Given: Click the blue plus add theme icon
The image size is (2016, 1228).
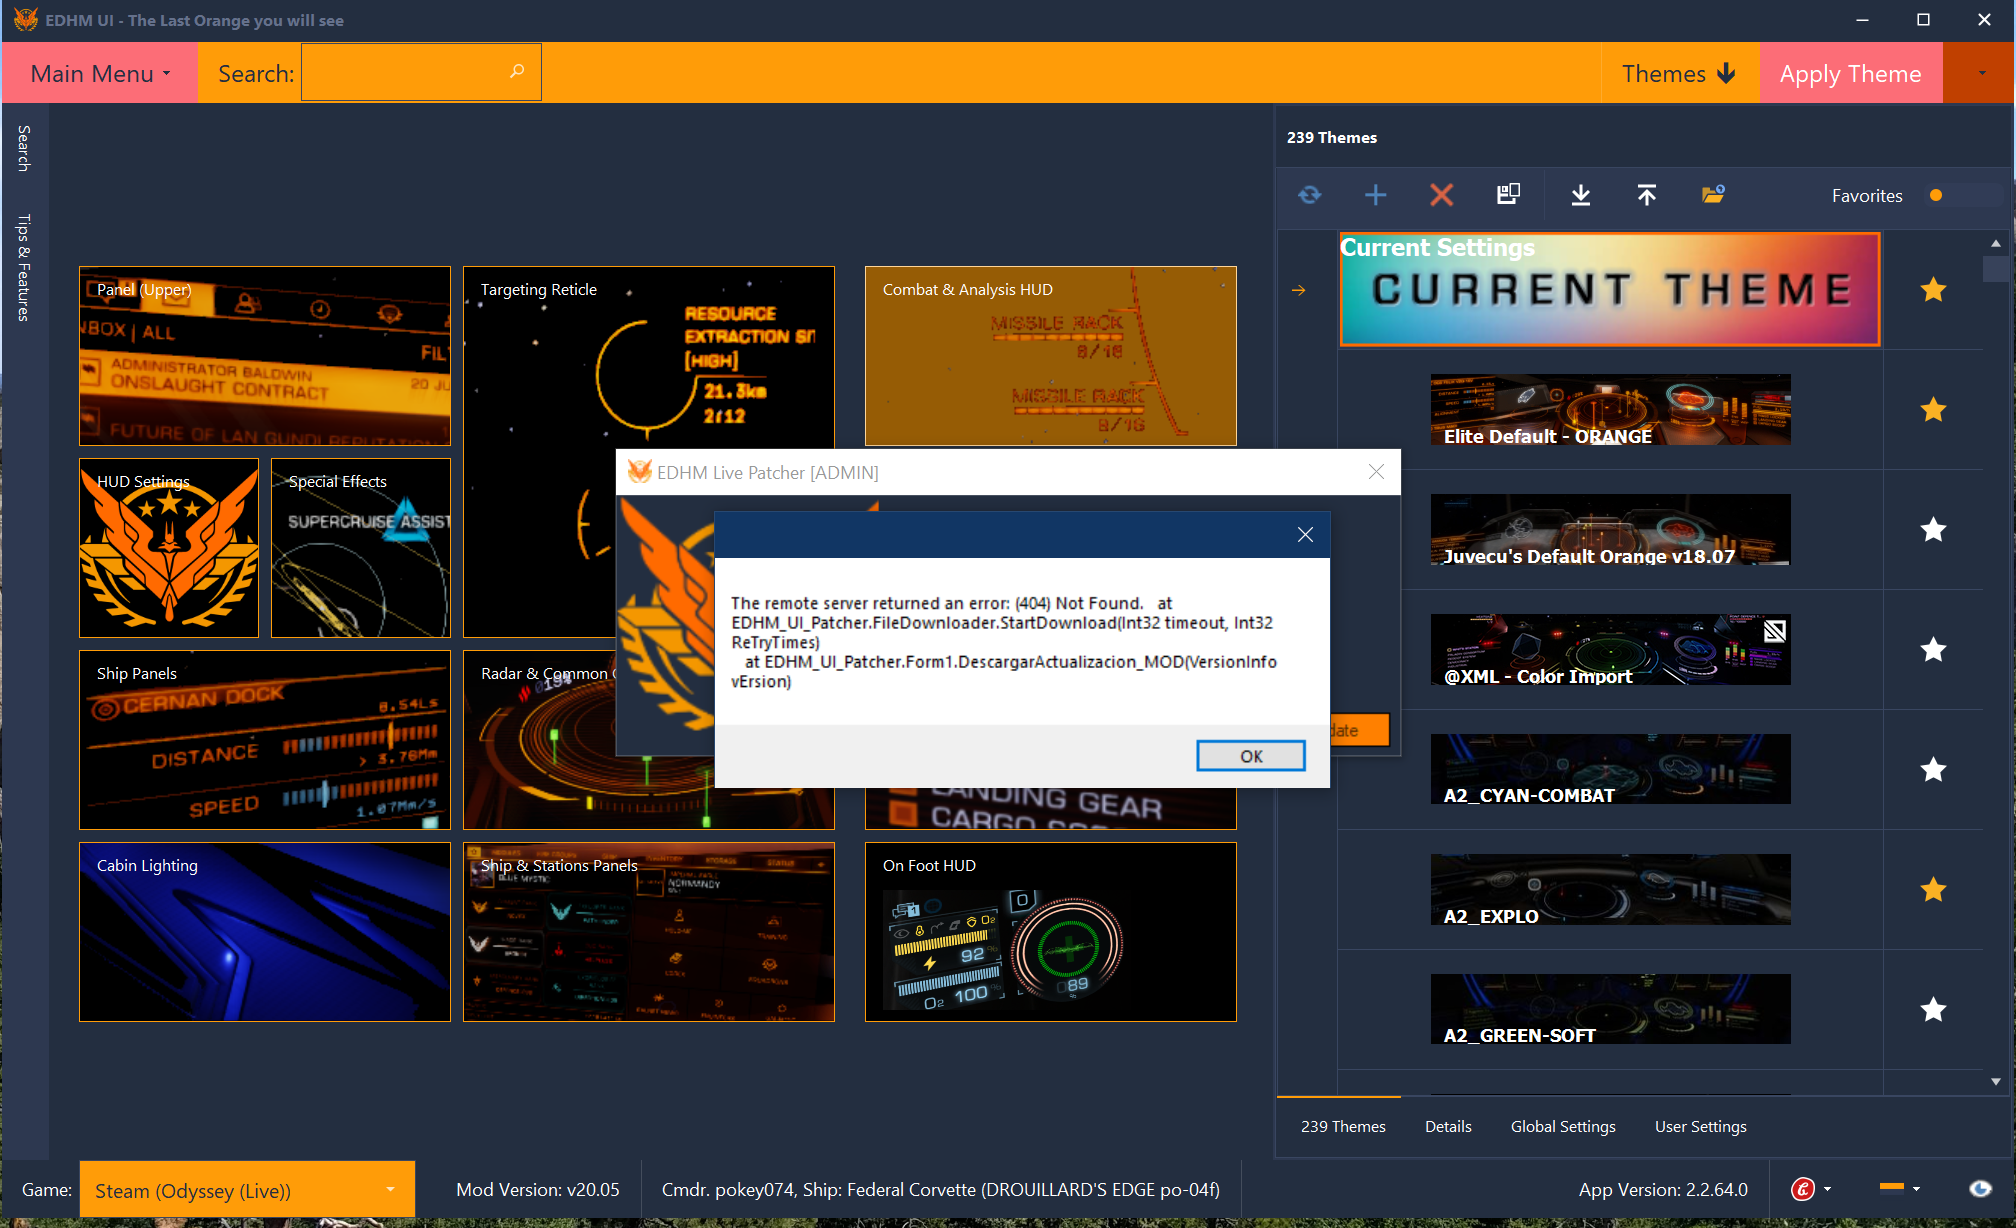Looking at the screenshot, I should tap(1376, 195).
